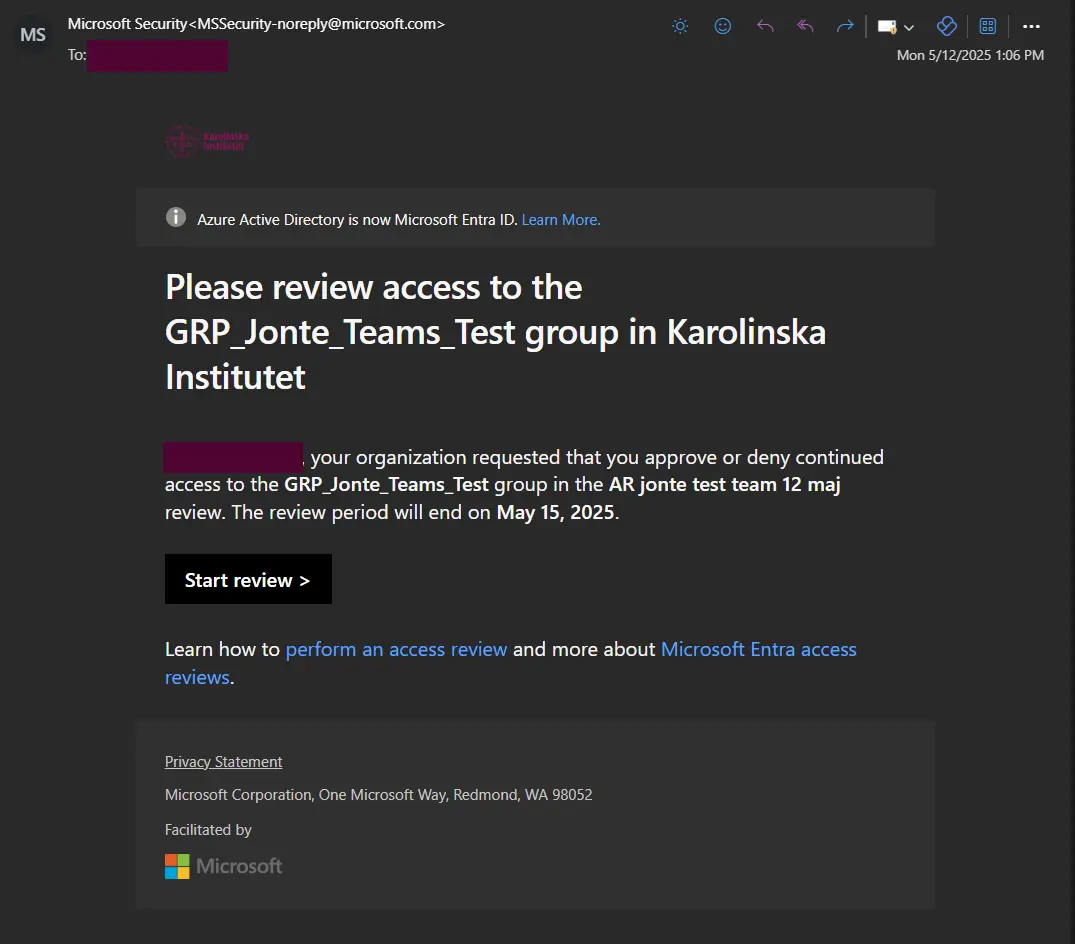Open the More actions ellipsis menu
Screen dimensions: 1075x944
(1032, 27)
